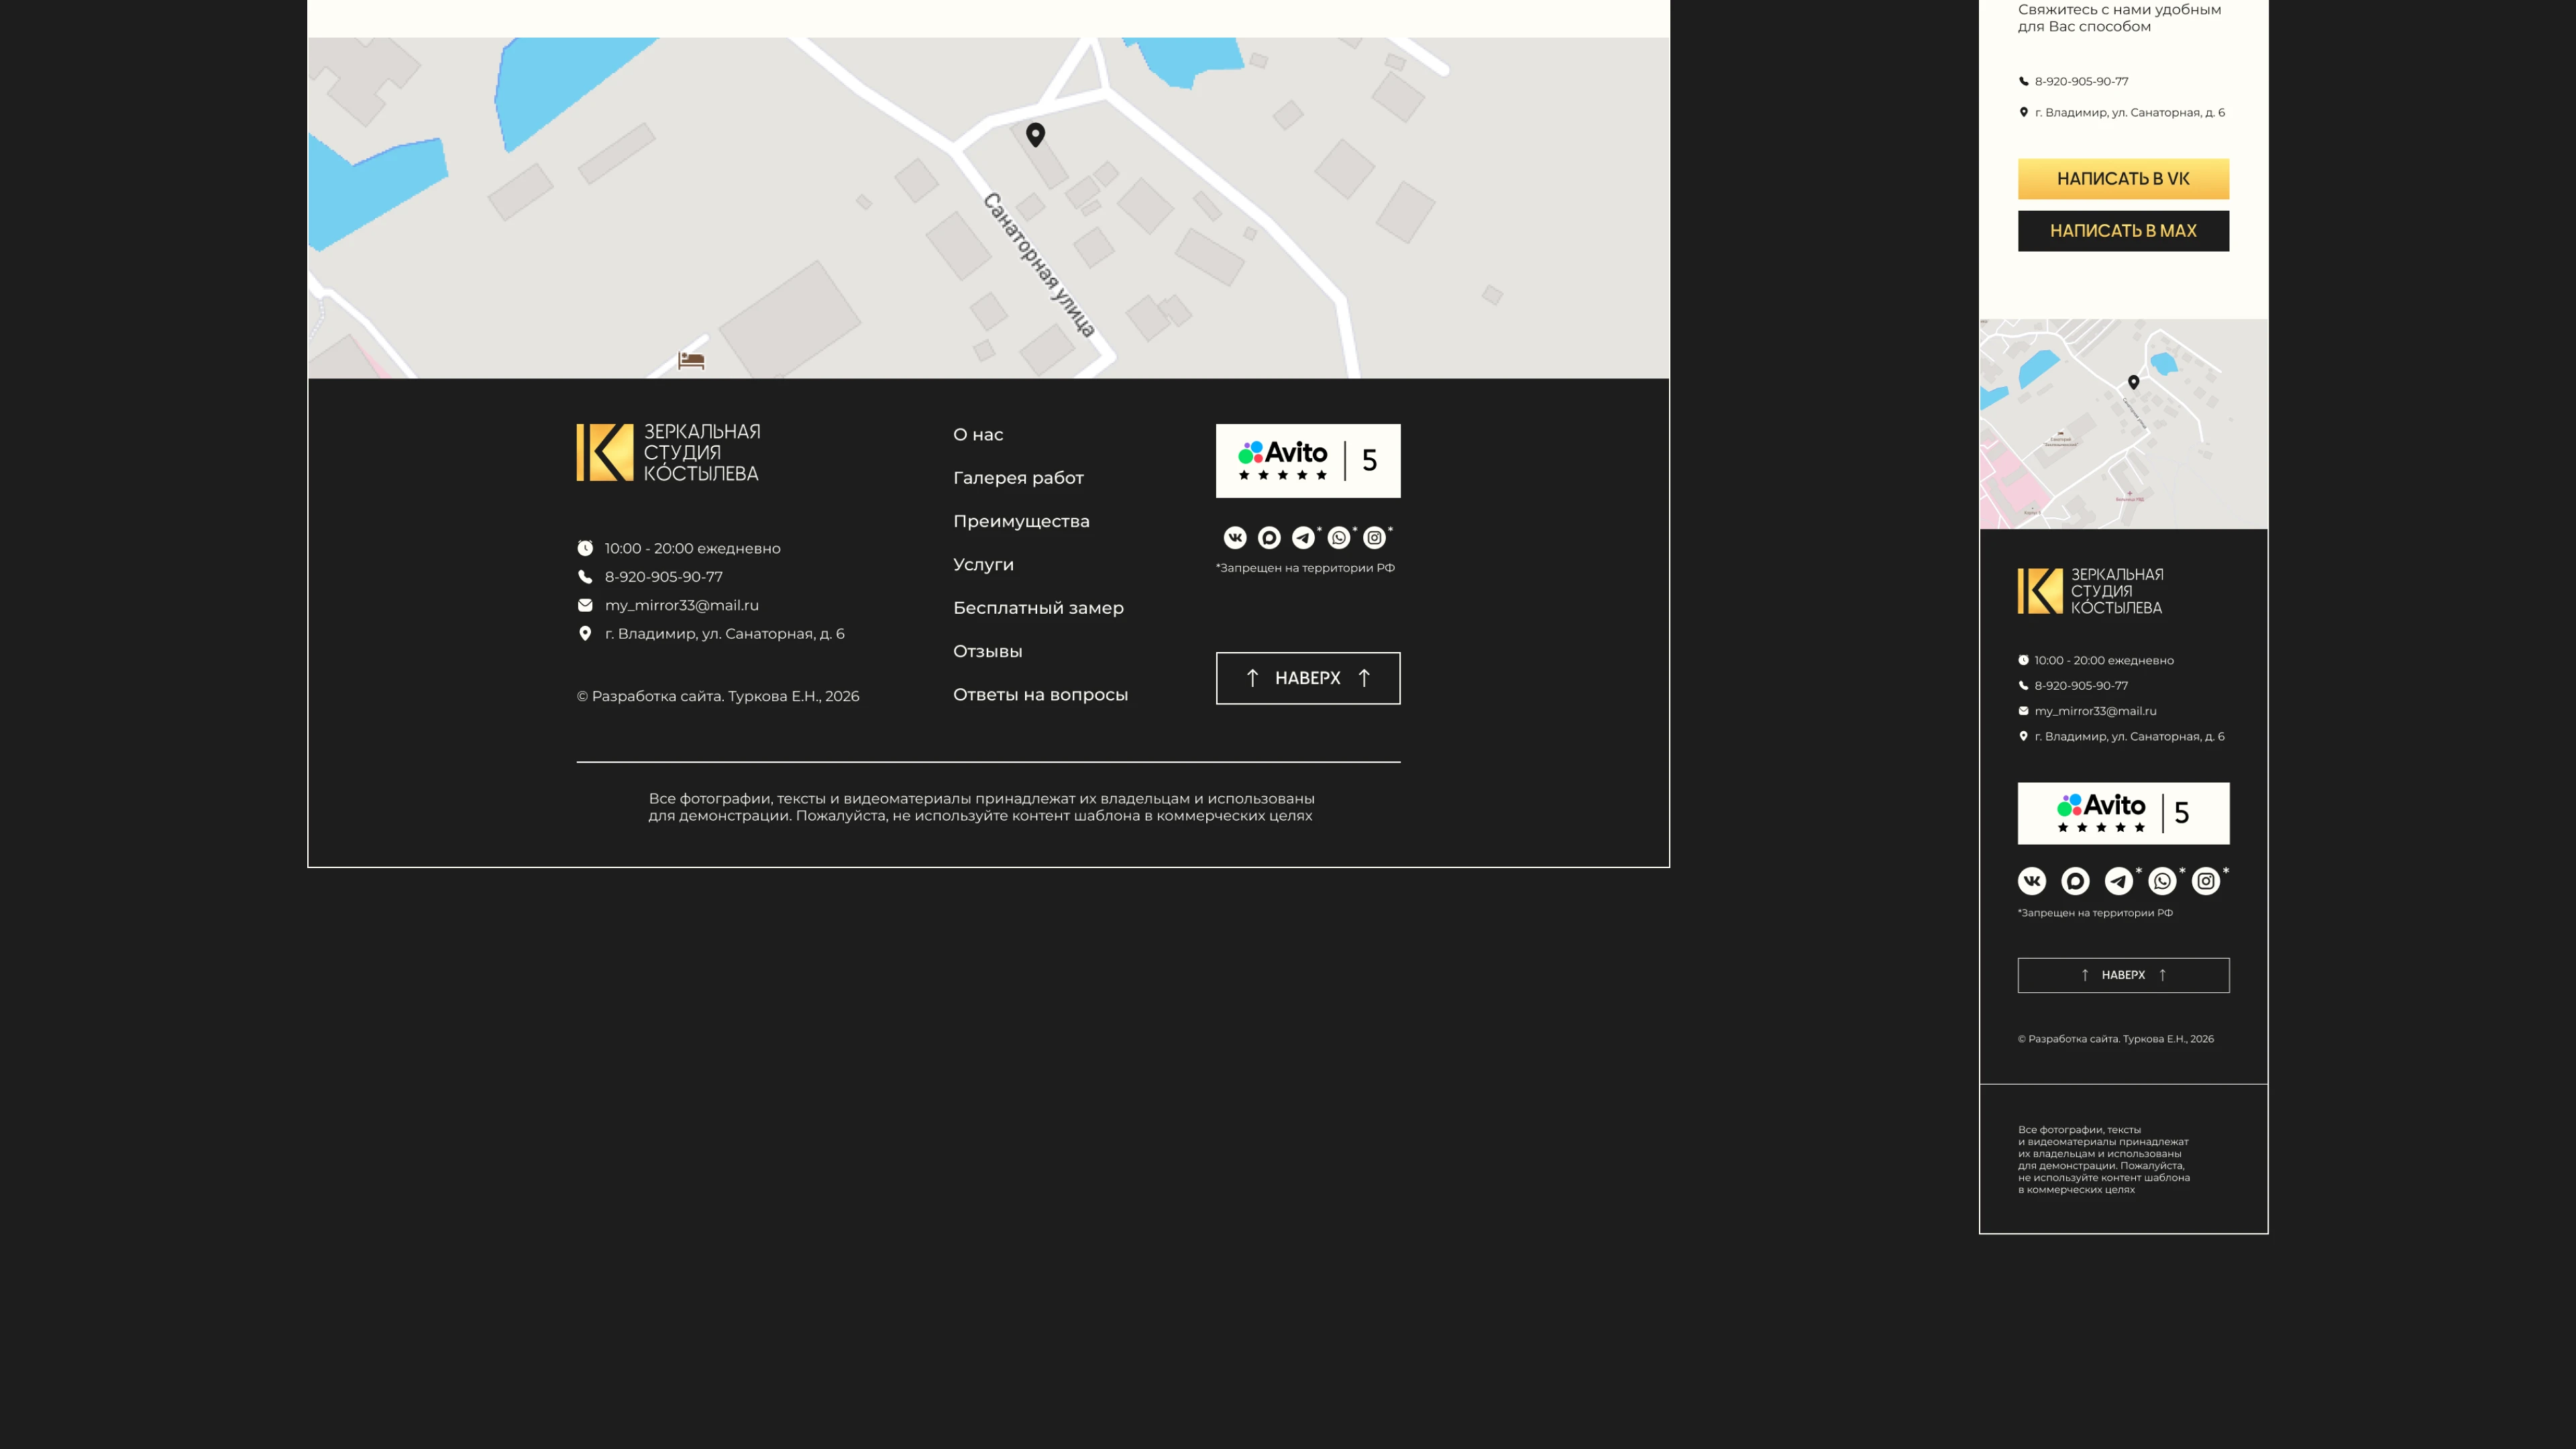
Task: Open 'Ответы на вопросы' in the footer menu
Action: tap(1040, 695)
